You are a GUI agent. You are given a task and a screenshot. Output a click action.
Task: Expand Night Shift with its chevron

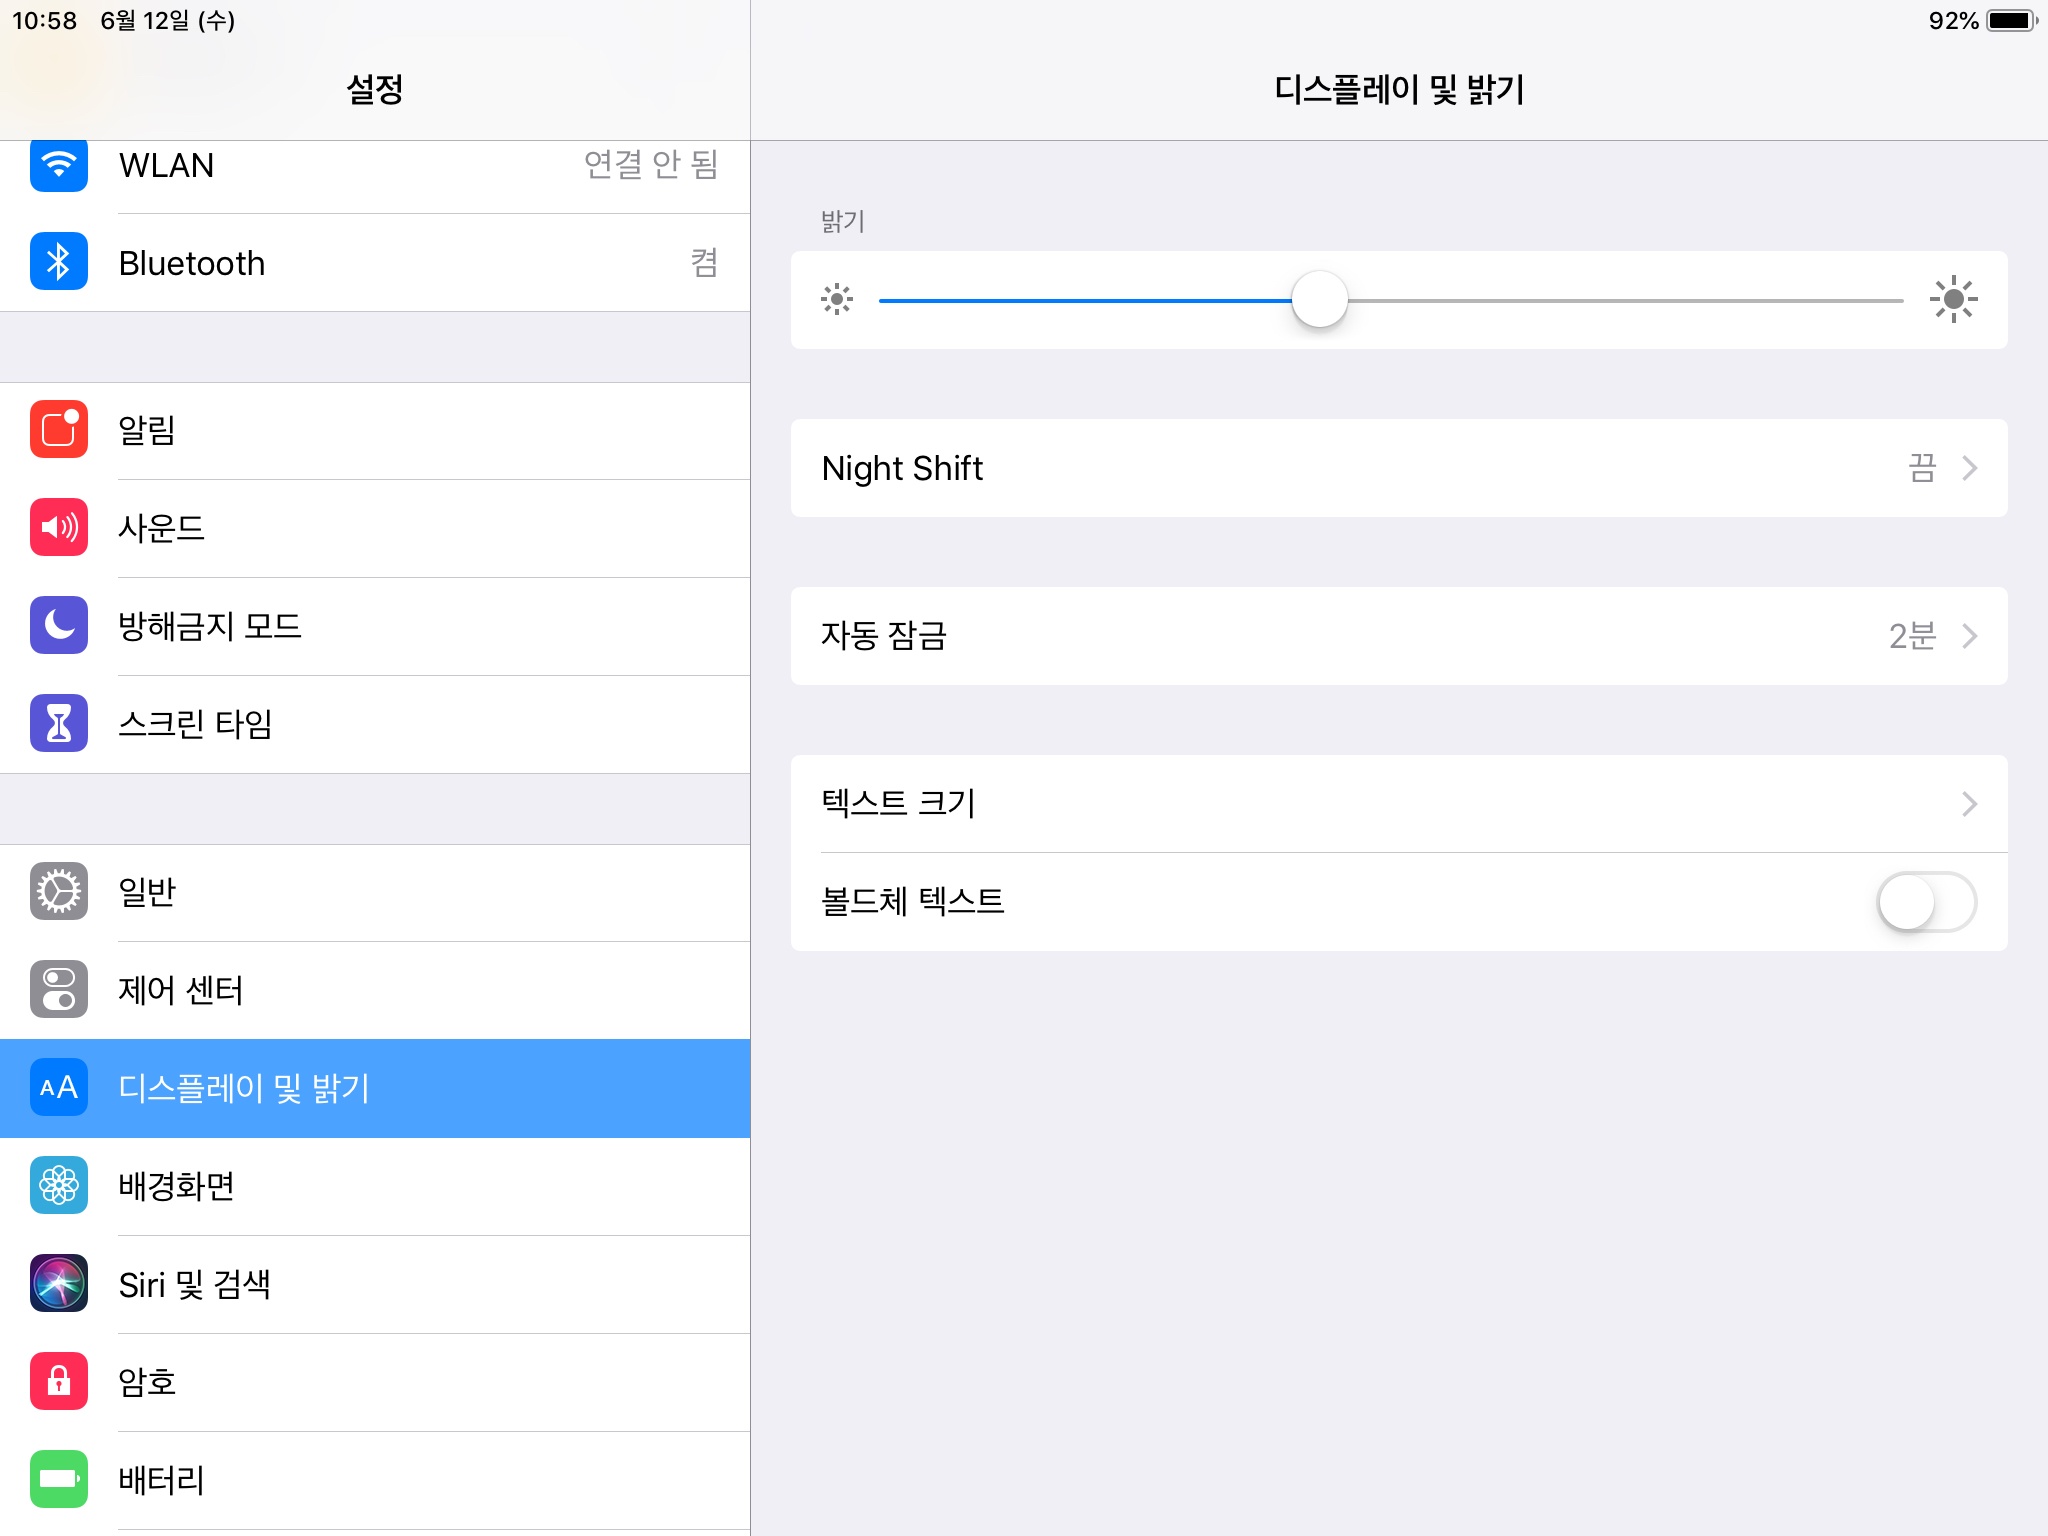(x=1970, y=468)
